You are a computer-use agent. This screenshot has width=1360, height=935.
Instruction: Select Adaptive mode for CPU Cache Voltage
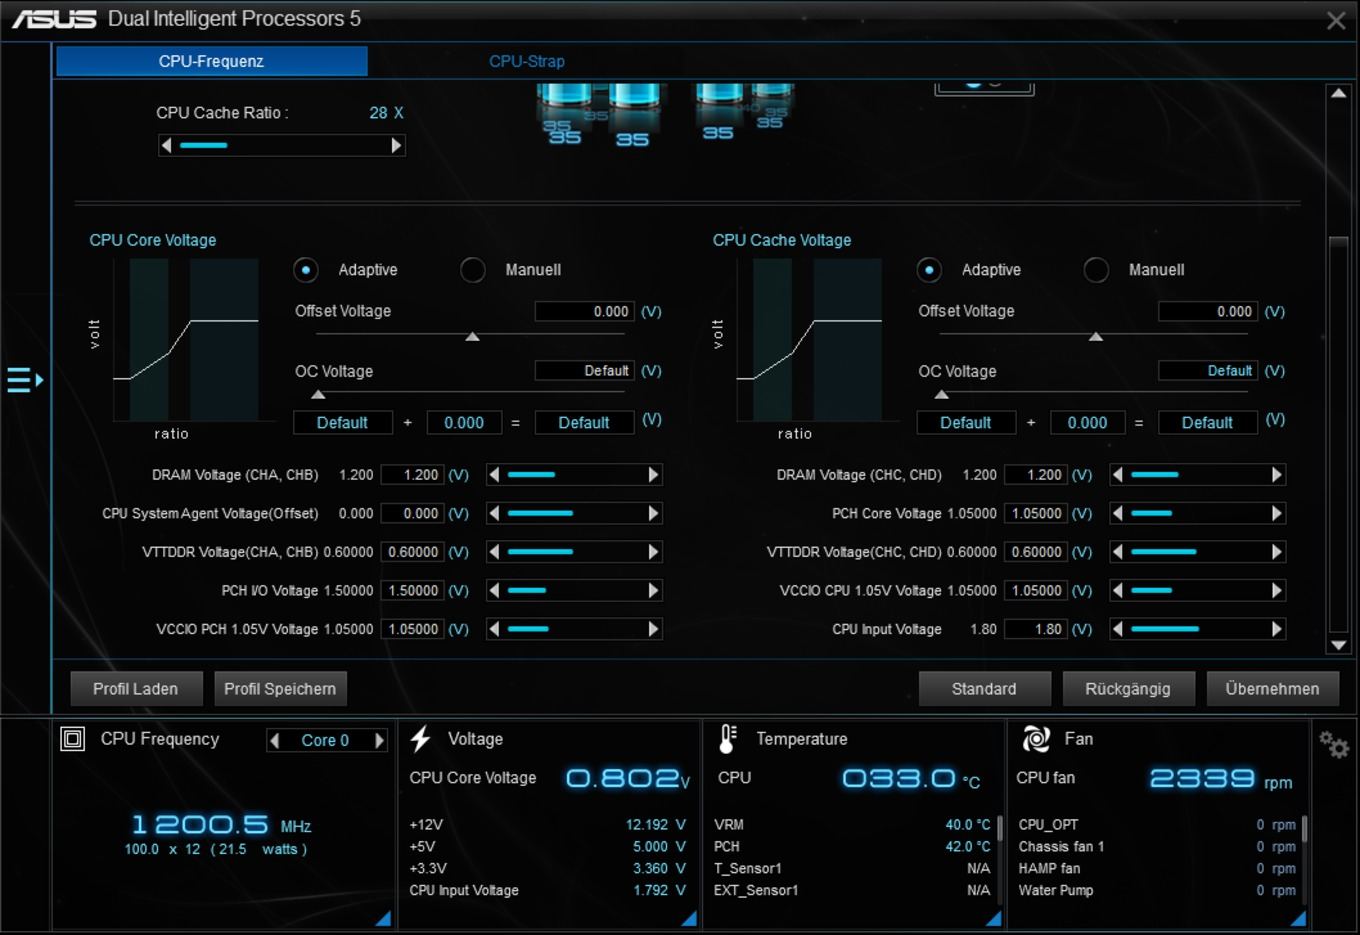pyautogui.click(x=930, y=270)
